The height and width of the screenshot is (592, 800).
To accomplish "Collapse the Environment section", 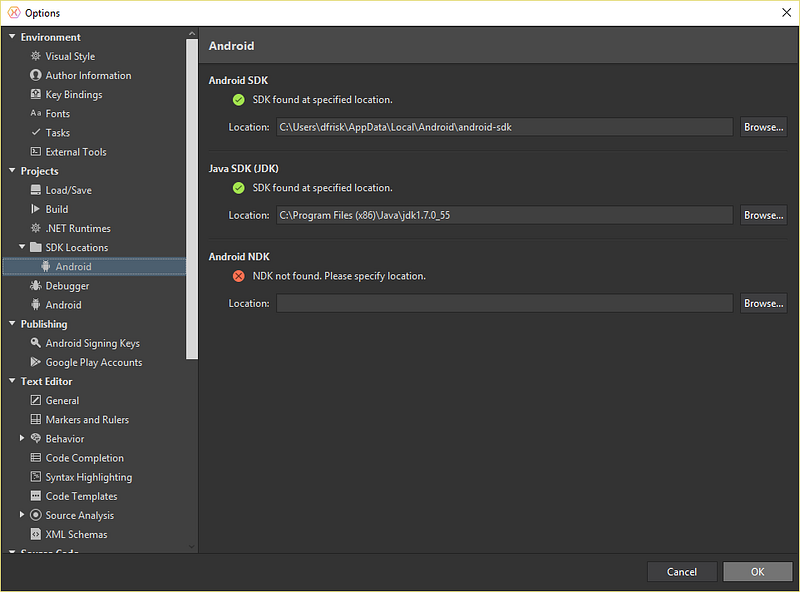I will 12,37.
